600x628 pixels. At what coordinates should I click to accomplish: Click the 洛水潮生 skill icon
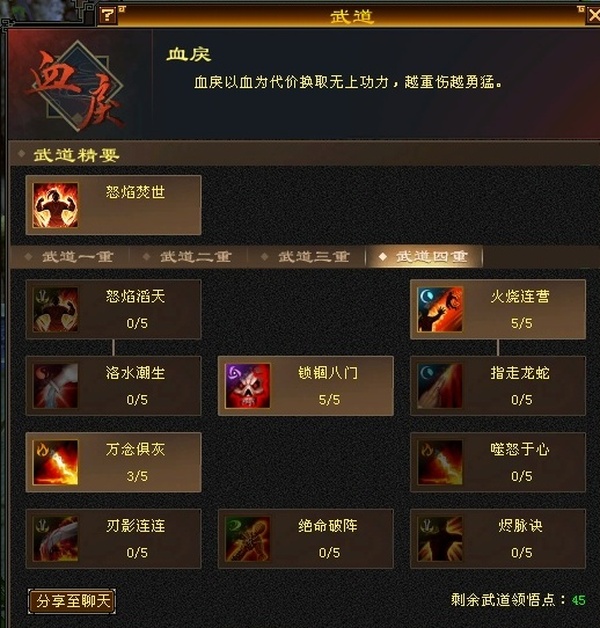click(x=55, y=386)
